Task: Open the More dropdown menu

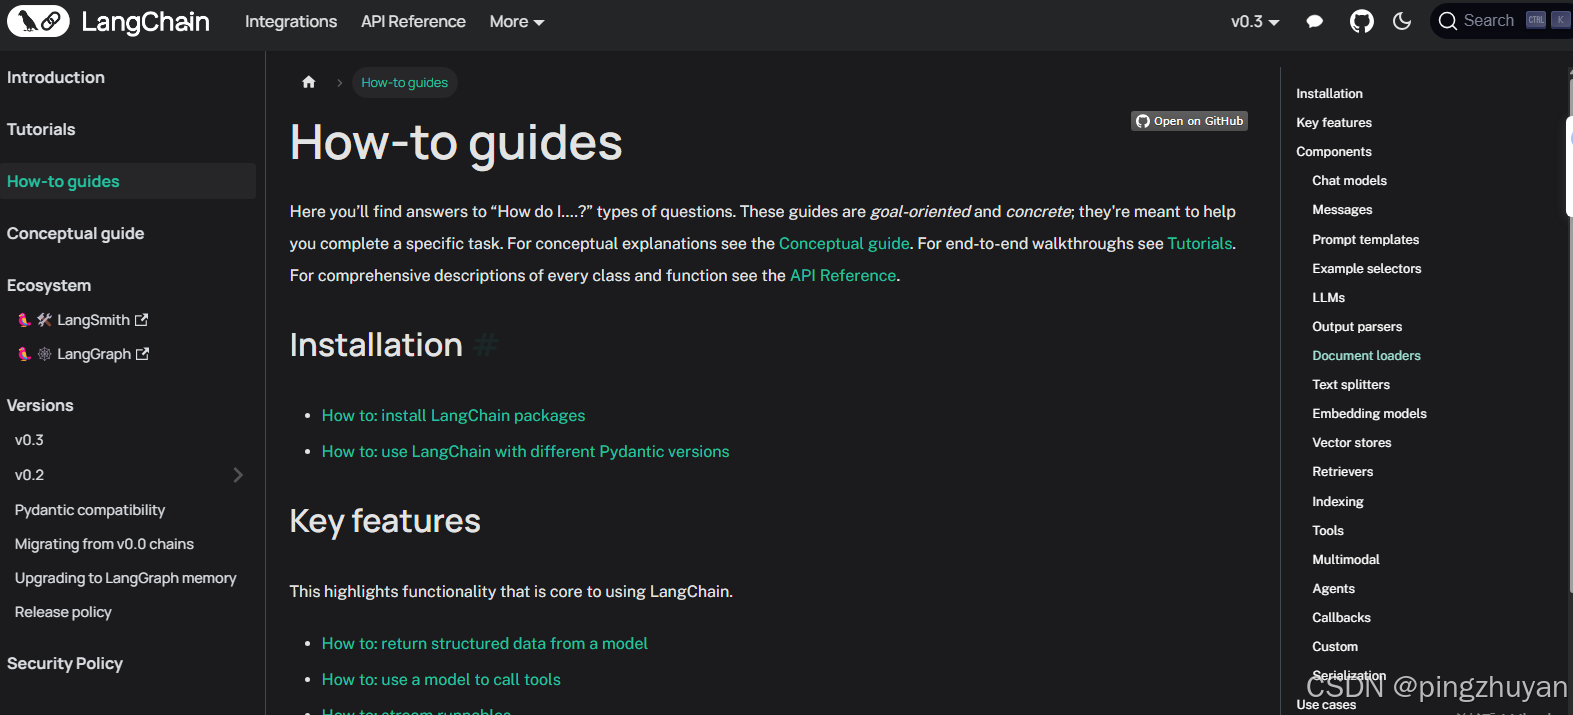Action: coord(517,22)
